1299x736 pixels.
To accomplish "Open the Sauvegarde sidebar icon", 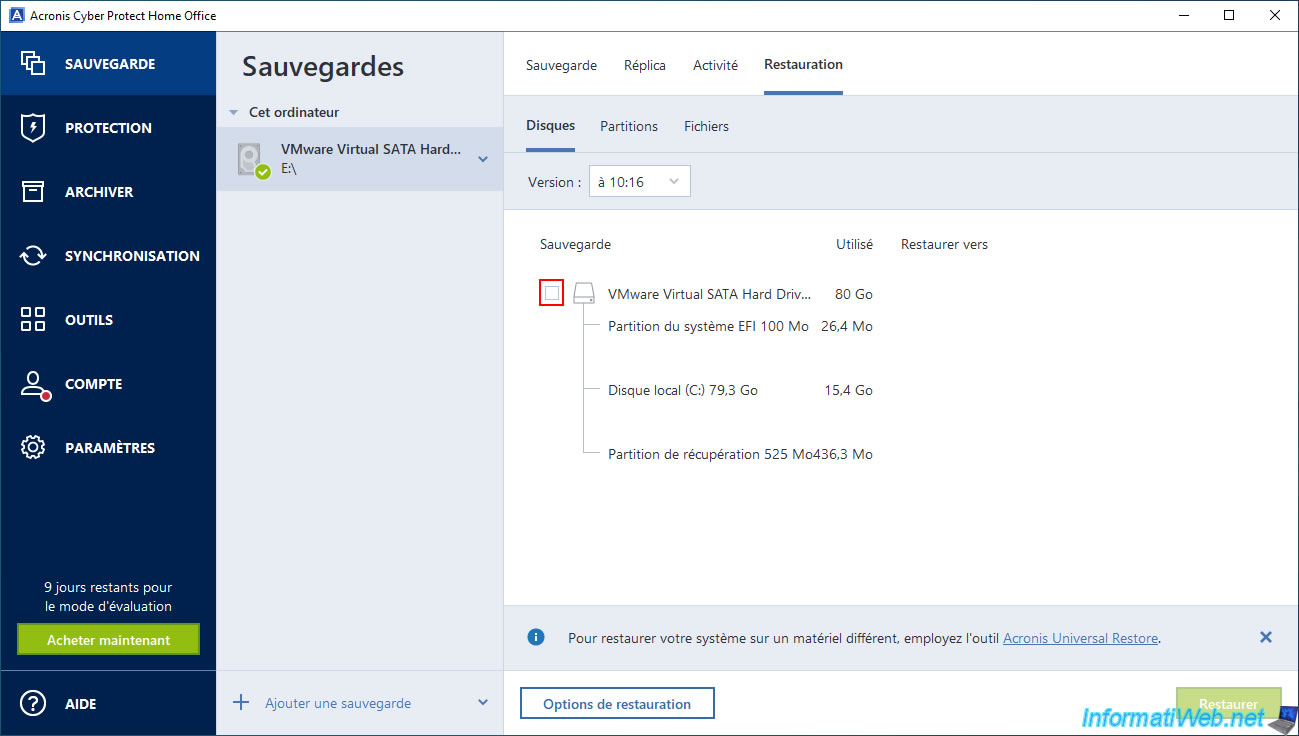I will (33, 63).
